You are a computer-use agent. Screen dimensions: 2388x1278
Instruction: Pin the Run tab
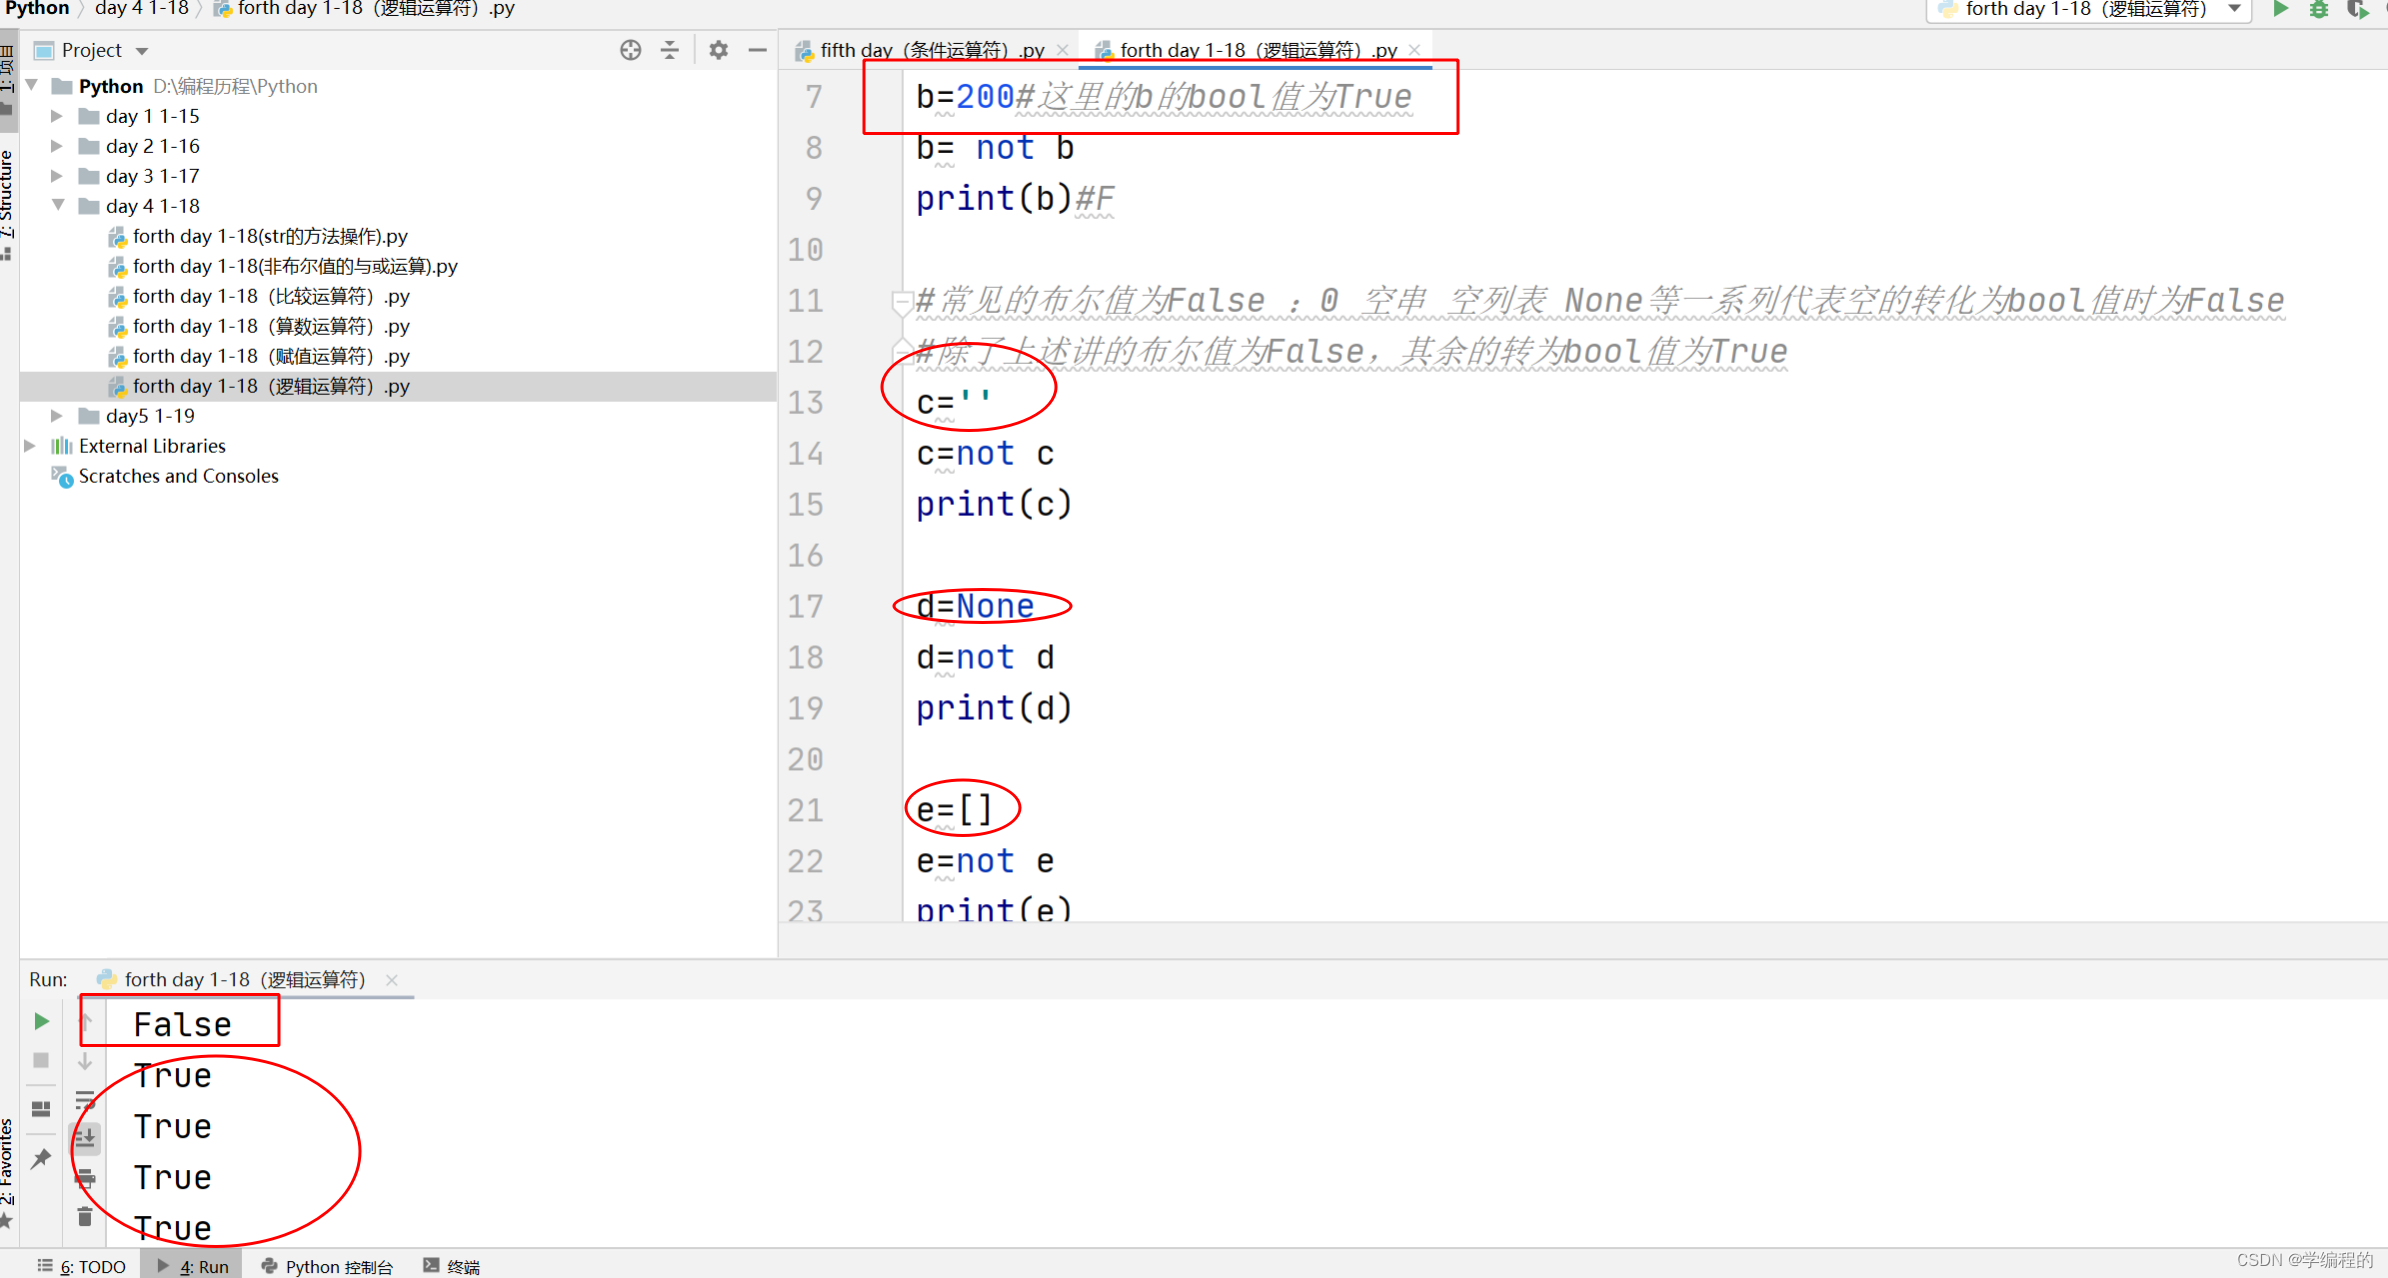[x=41, y=1159]
